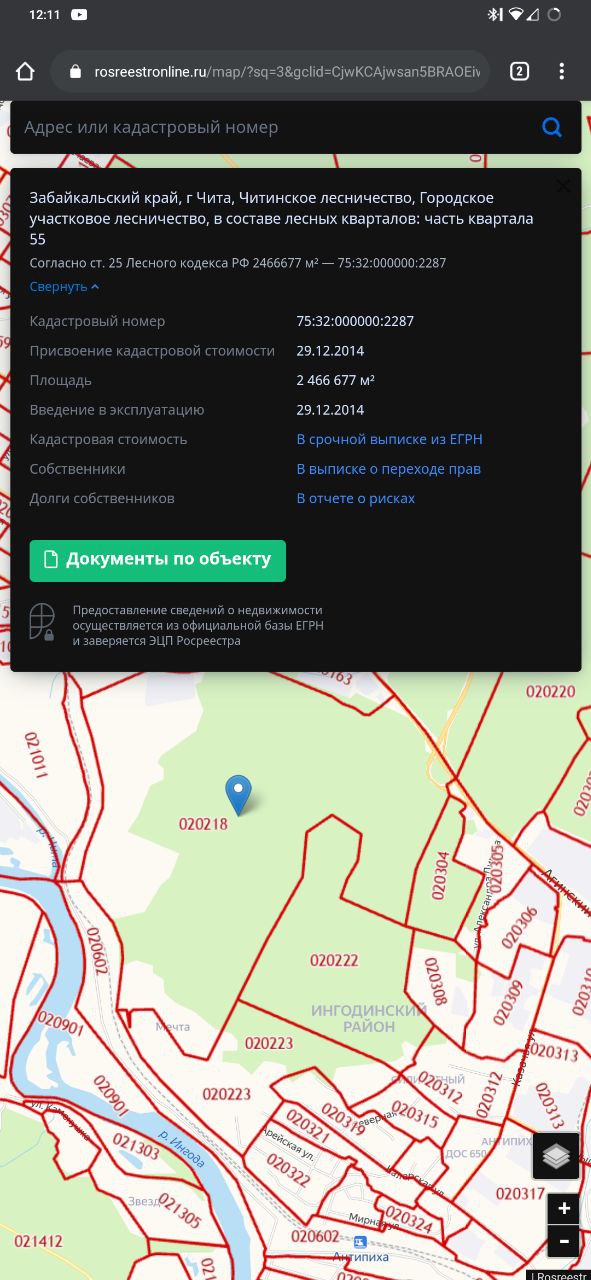The height and width of the screenshot is (1280, 591).
Task: Tap the Антипиха station icon
Action: coord(360,1241)
